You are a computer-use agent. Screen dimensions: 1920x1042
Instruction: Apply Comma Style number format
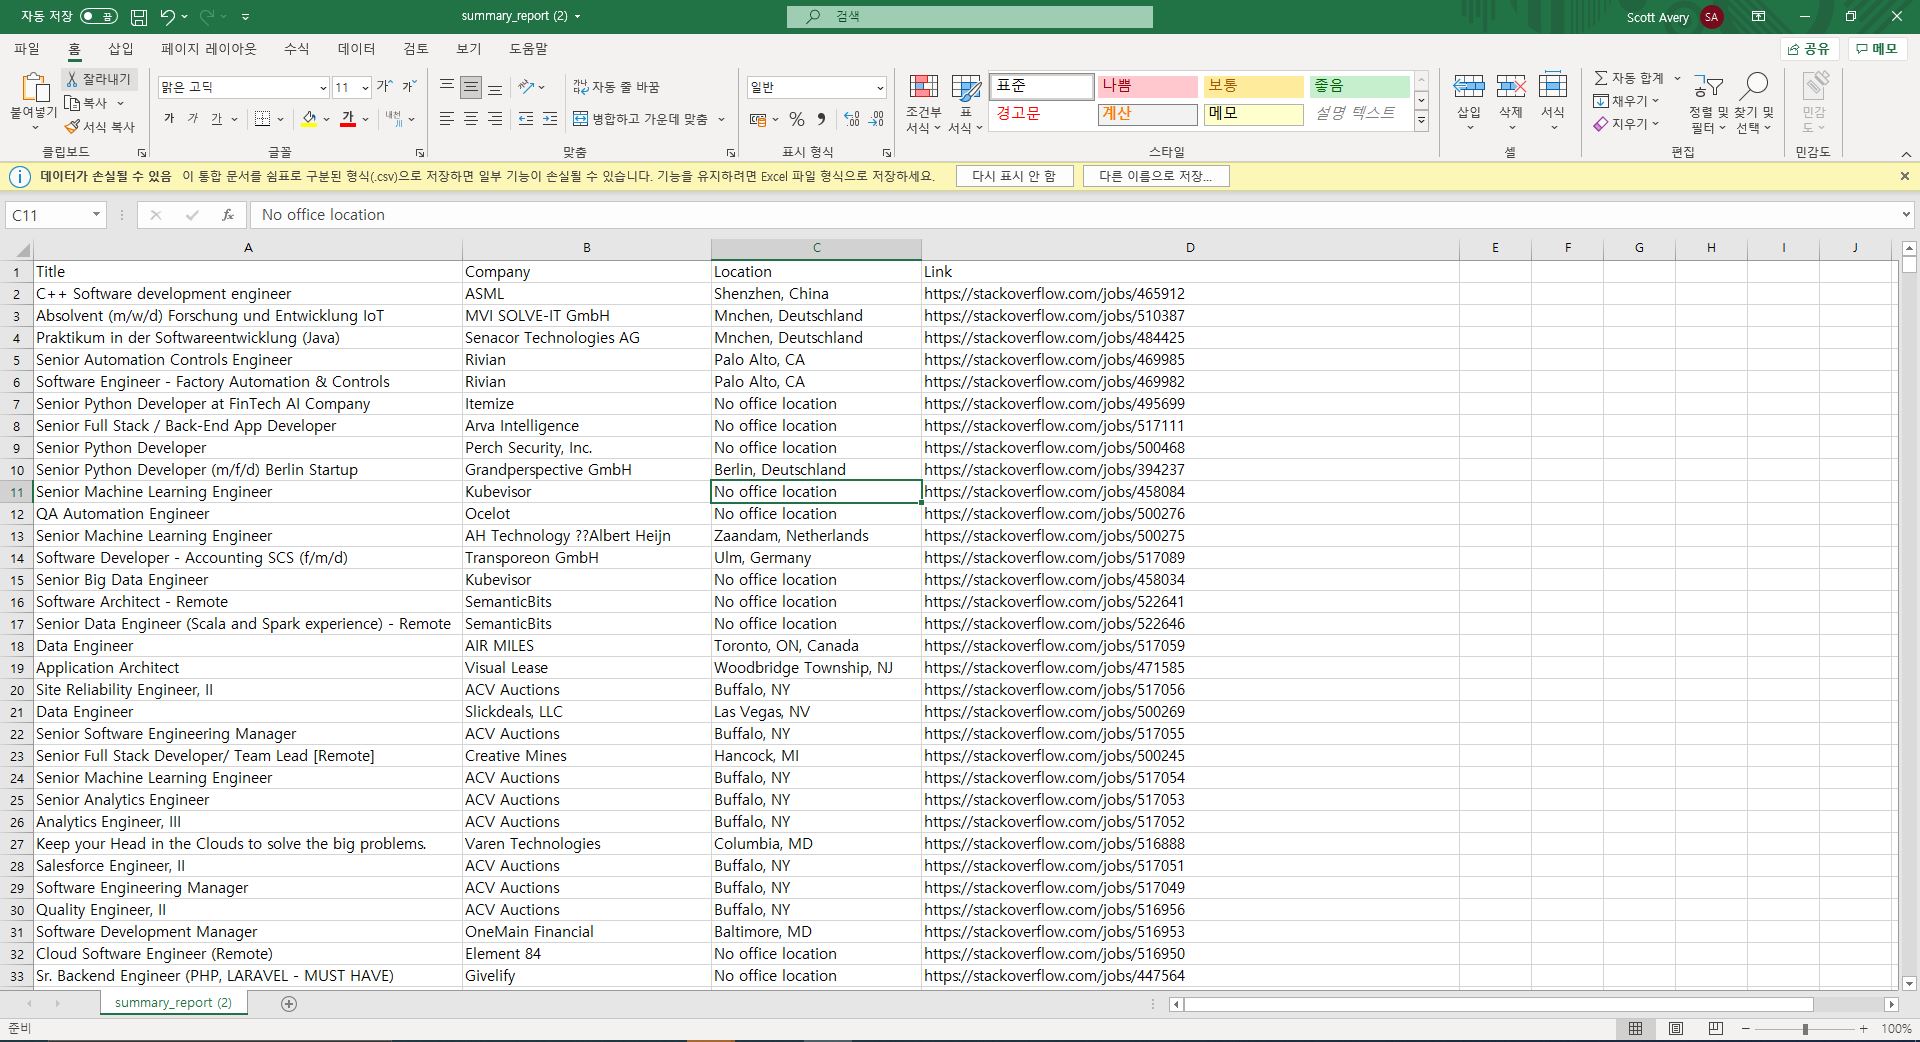pyautogui.click(x=821, y=119)
